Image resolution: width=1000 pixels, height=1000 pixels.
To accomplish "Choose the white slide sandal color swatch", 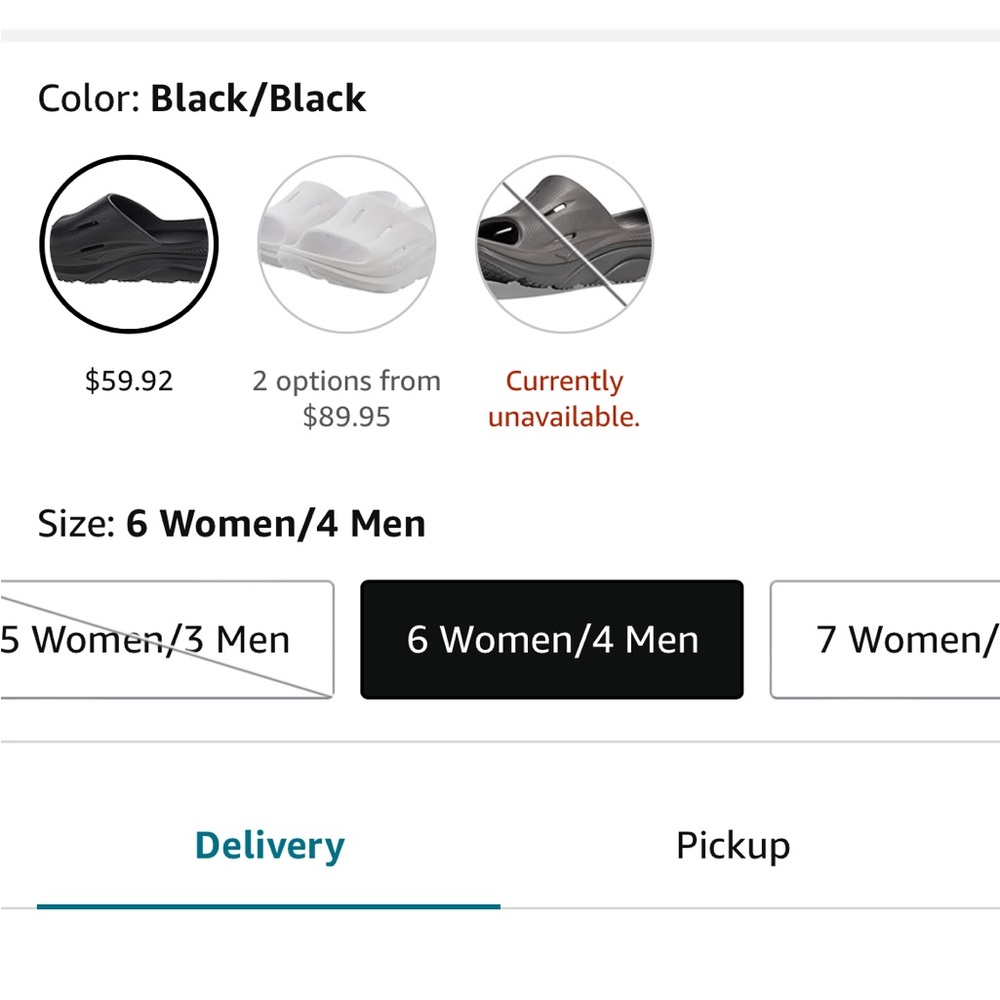I will click(x=347, y=245).
